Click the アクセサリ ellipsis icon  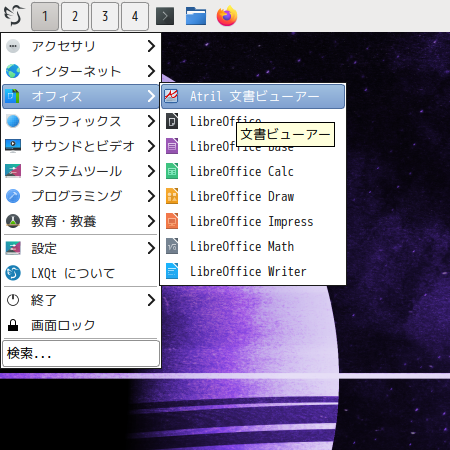click(x=13, y=46)
